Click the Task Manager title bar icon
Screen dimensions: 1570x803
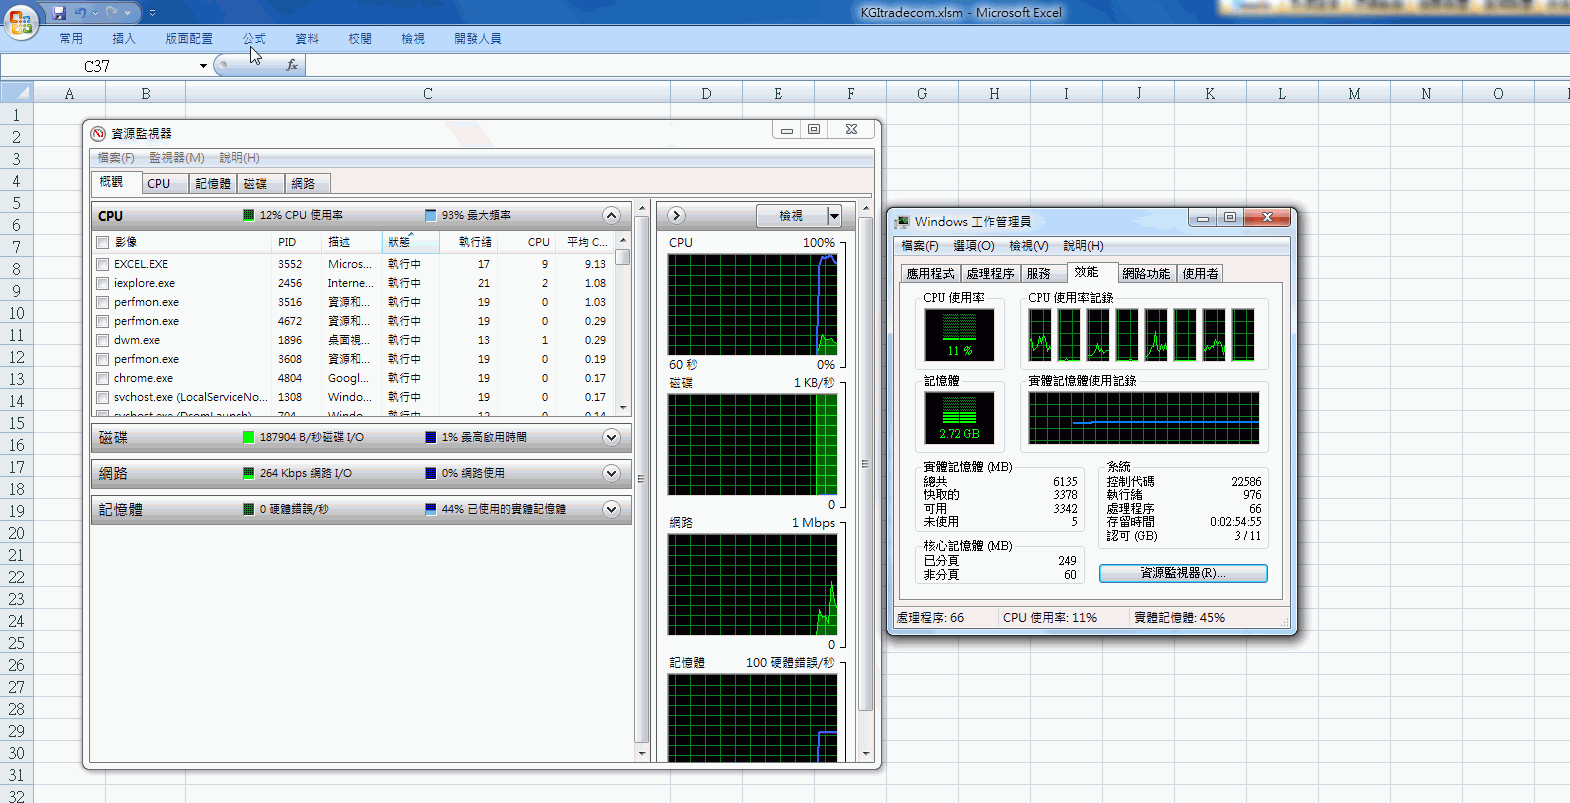click(903, 221)
